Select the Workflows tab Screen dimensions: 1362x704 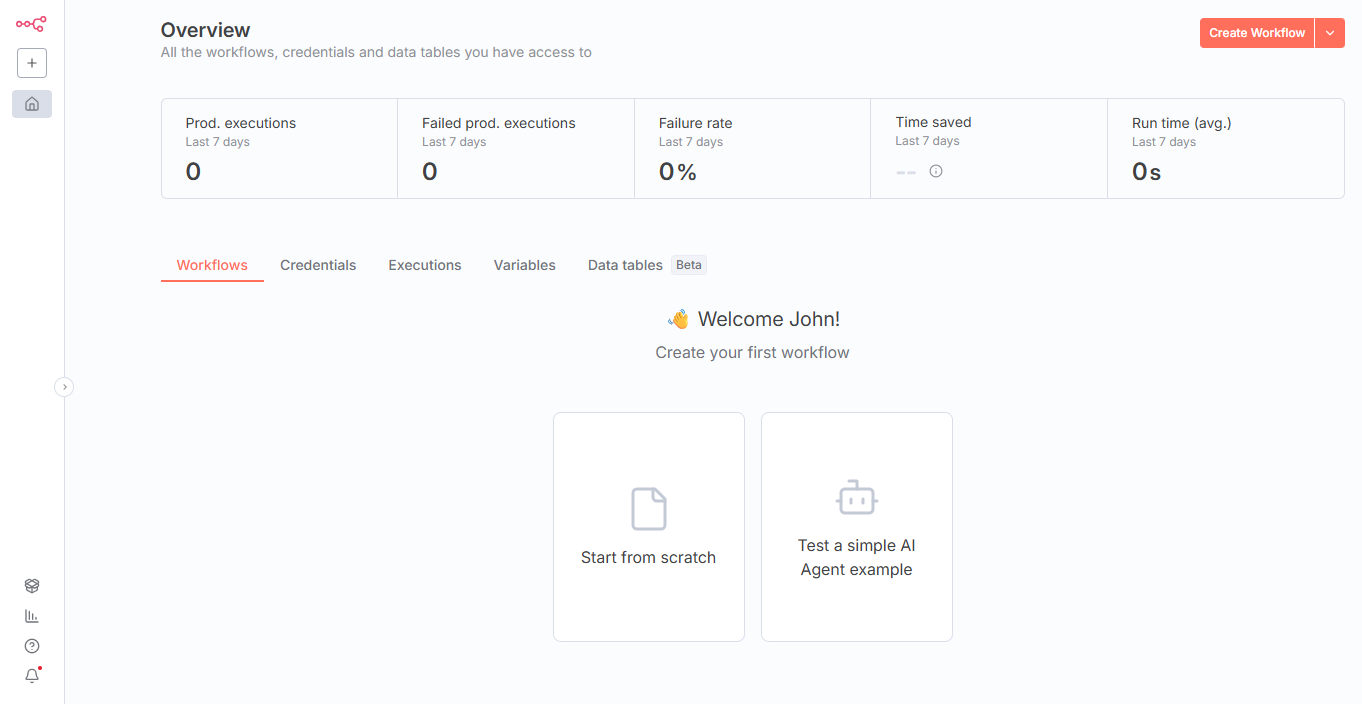coord(212,265)
